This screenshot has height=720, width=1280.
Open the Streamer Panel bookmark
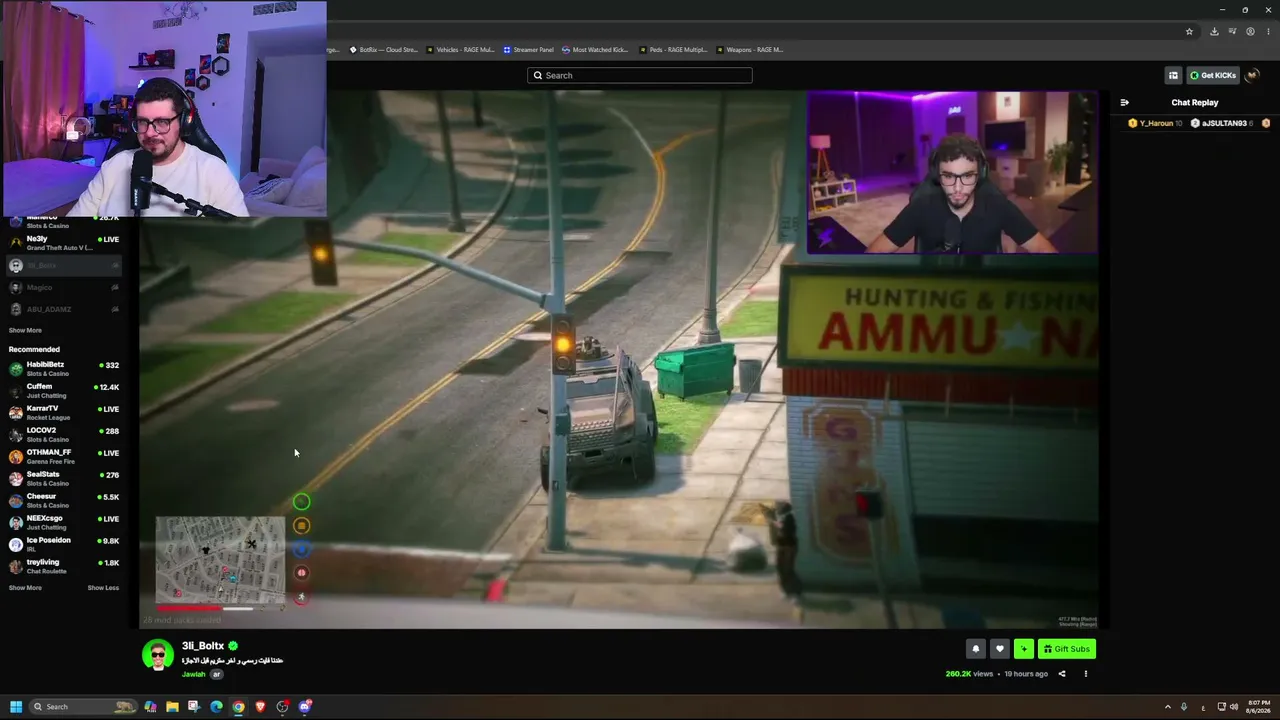pyautogui.click(x=529, y=50)
